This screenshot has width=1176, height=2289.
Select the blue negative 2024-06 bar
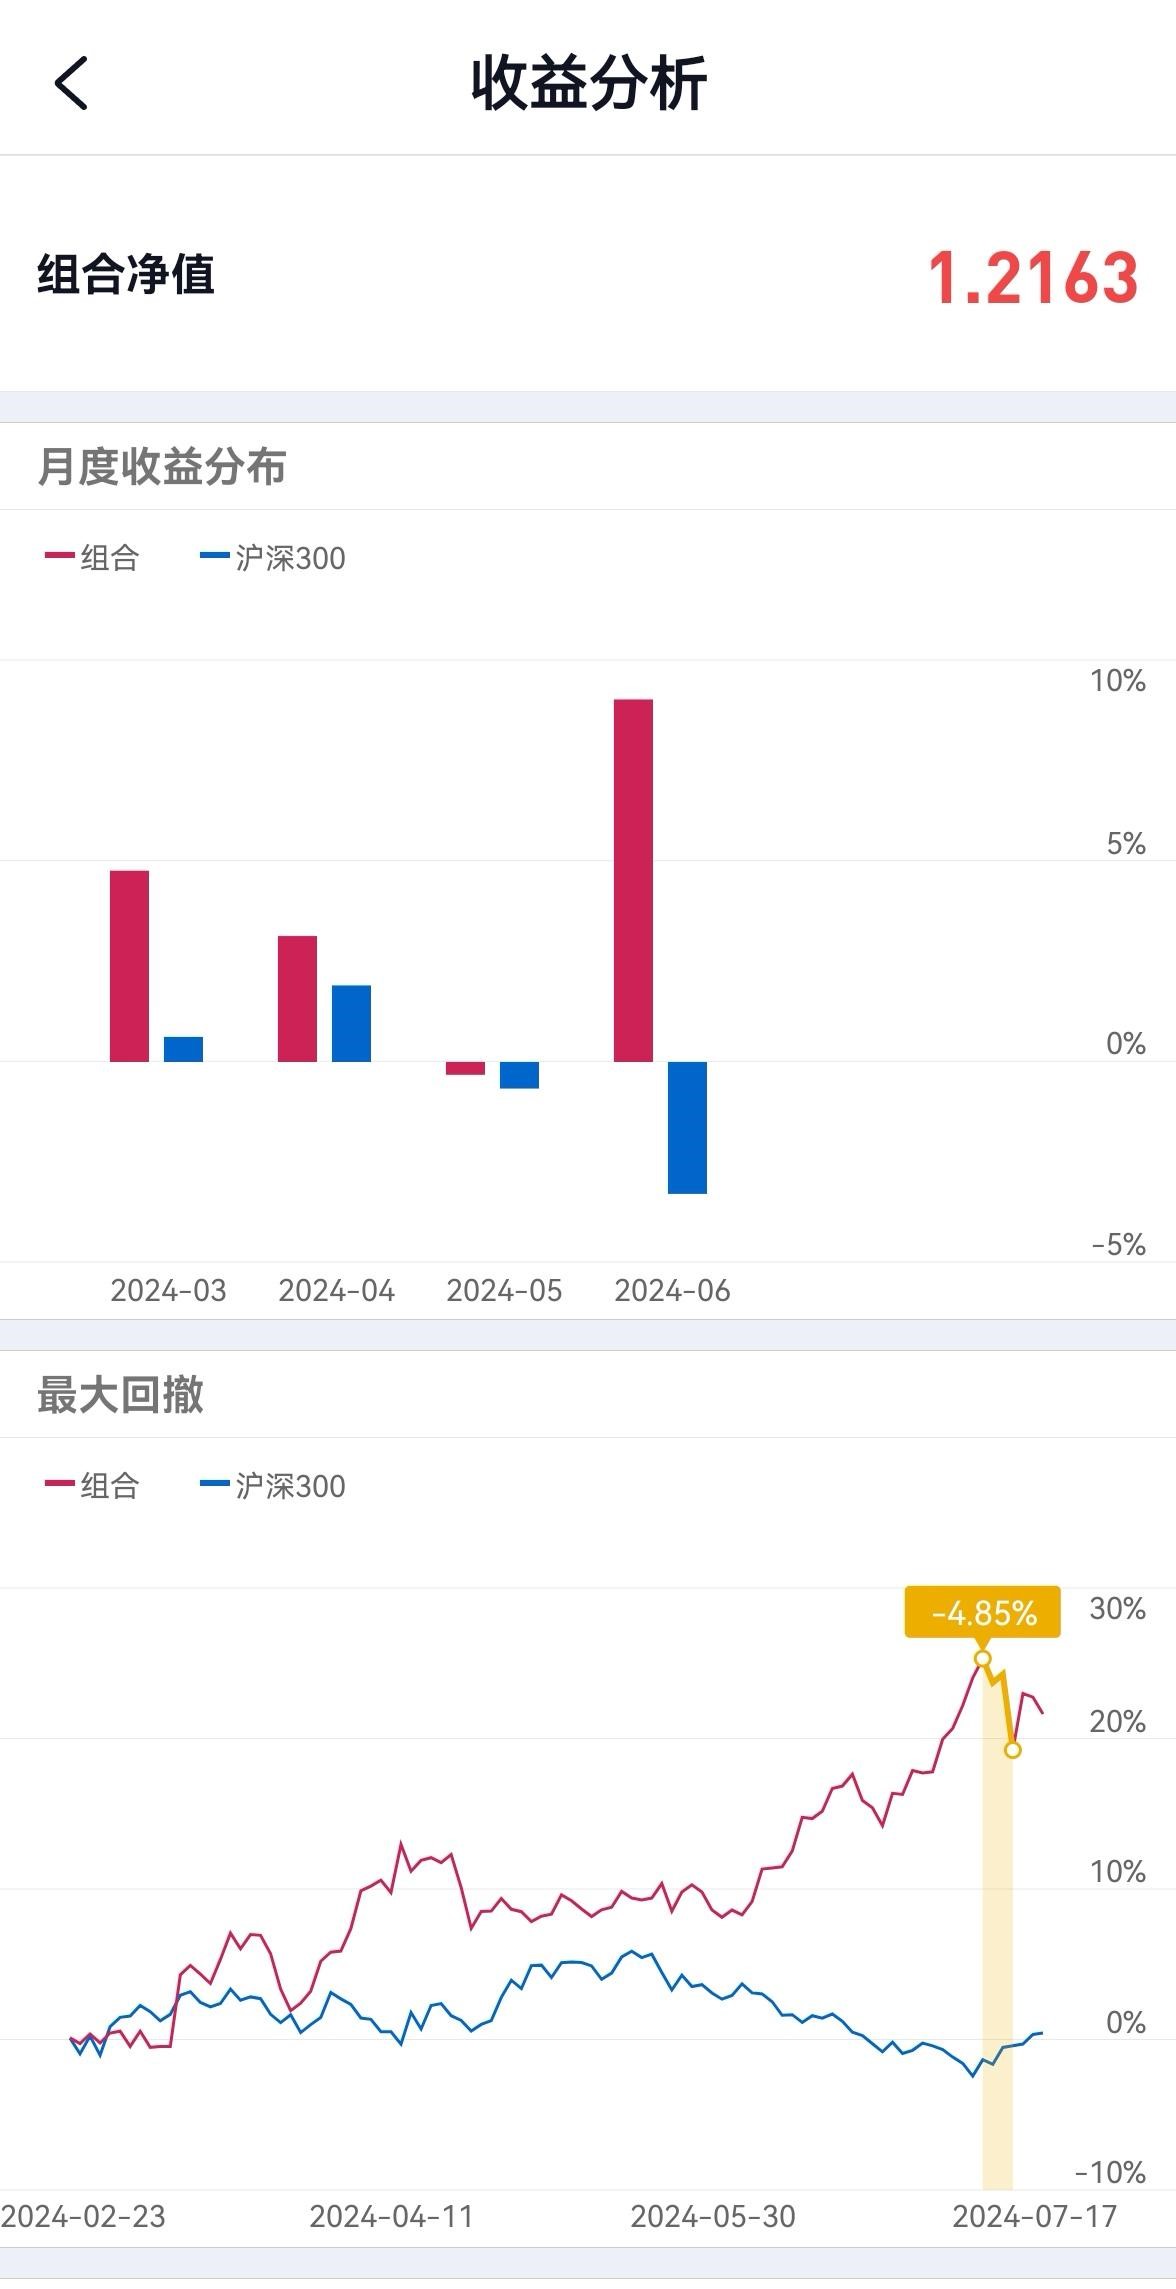click(x=687, y=1127)
